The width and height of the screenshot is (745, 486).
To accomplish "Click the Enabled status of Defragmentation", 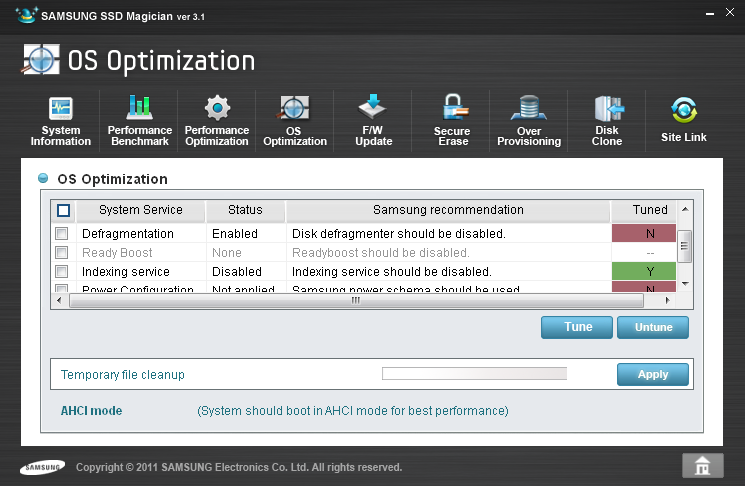I will tap(235, 234).
